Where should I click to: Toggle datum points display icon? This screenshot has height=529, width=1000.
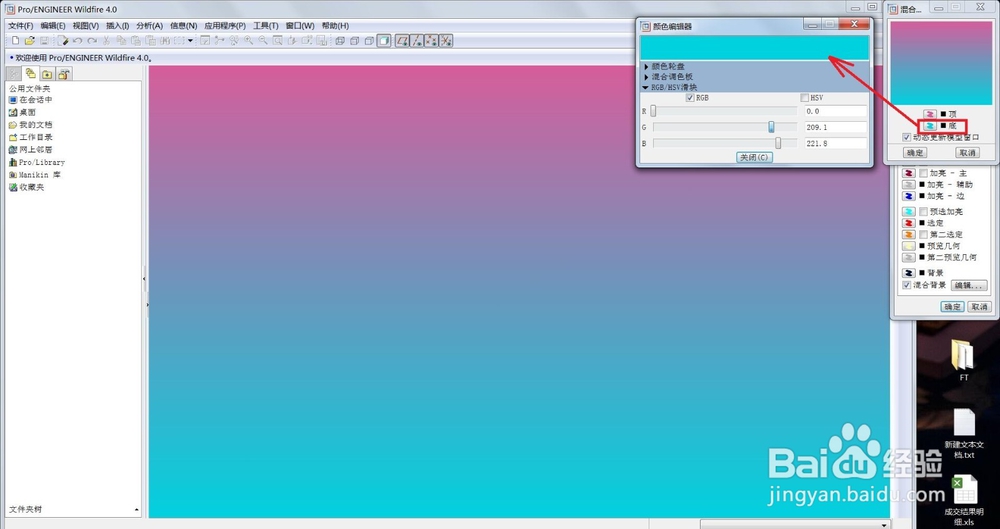431,41
